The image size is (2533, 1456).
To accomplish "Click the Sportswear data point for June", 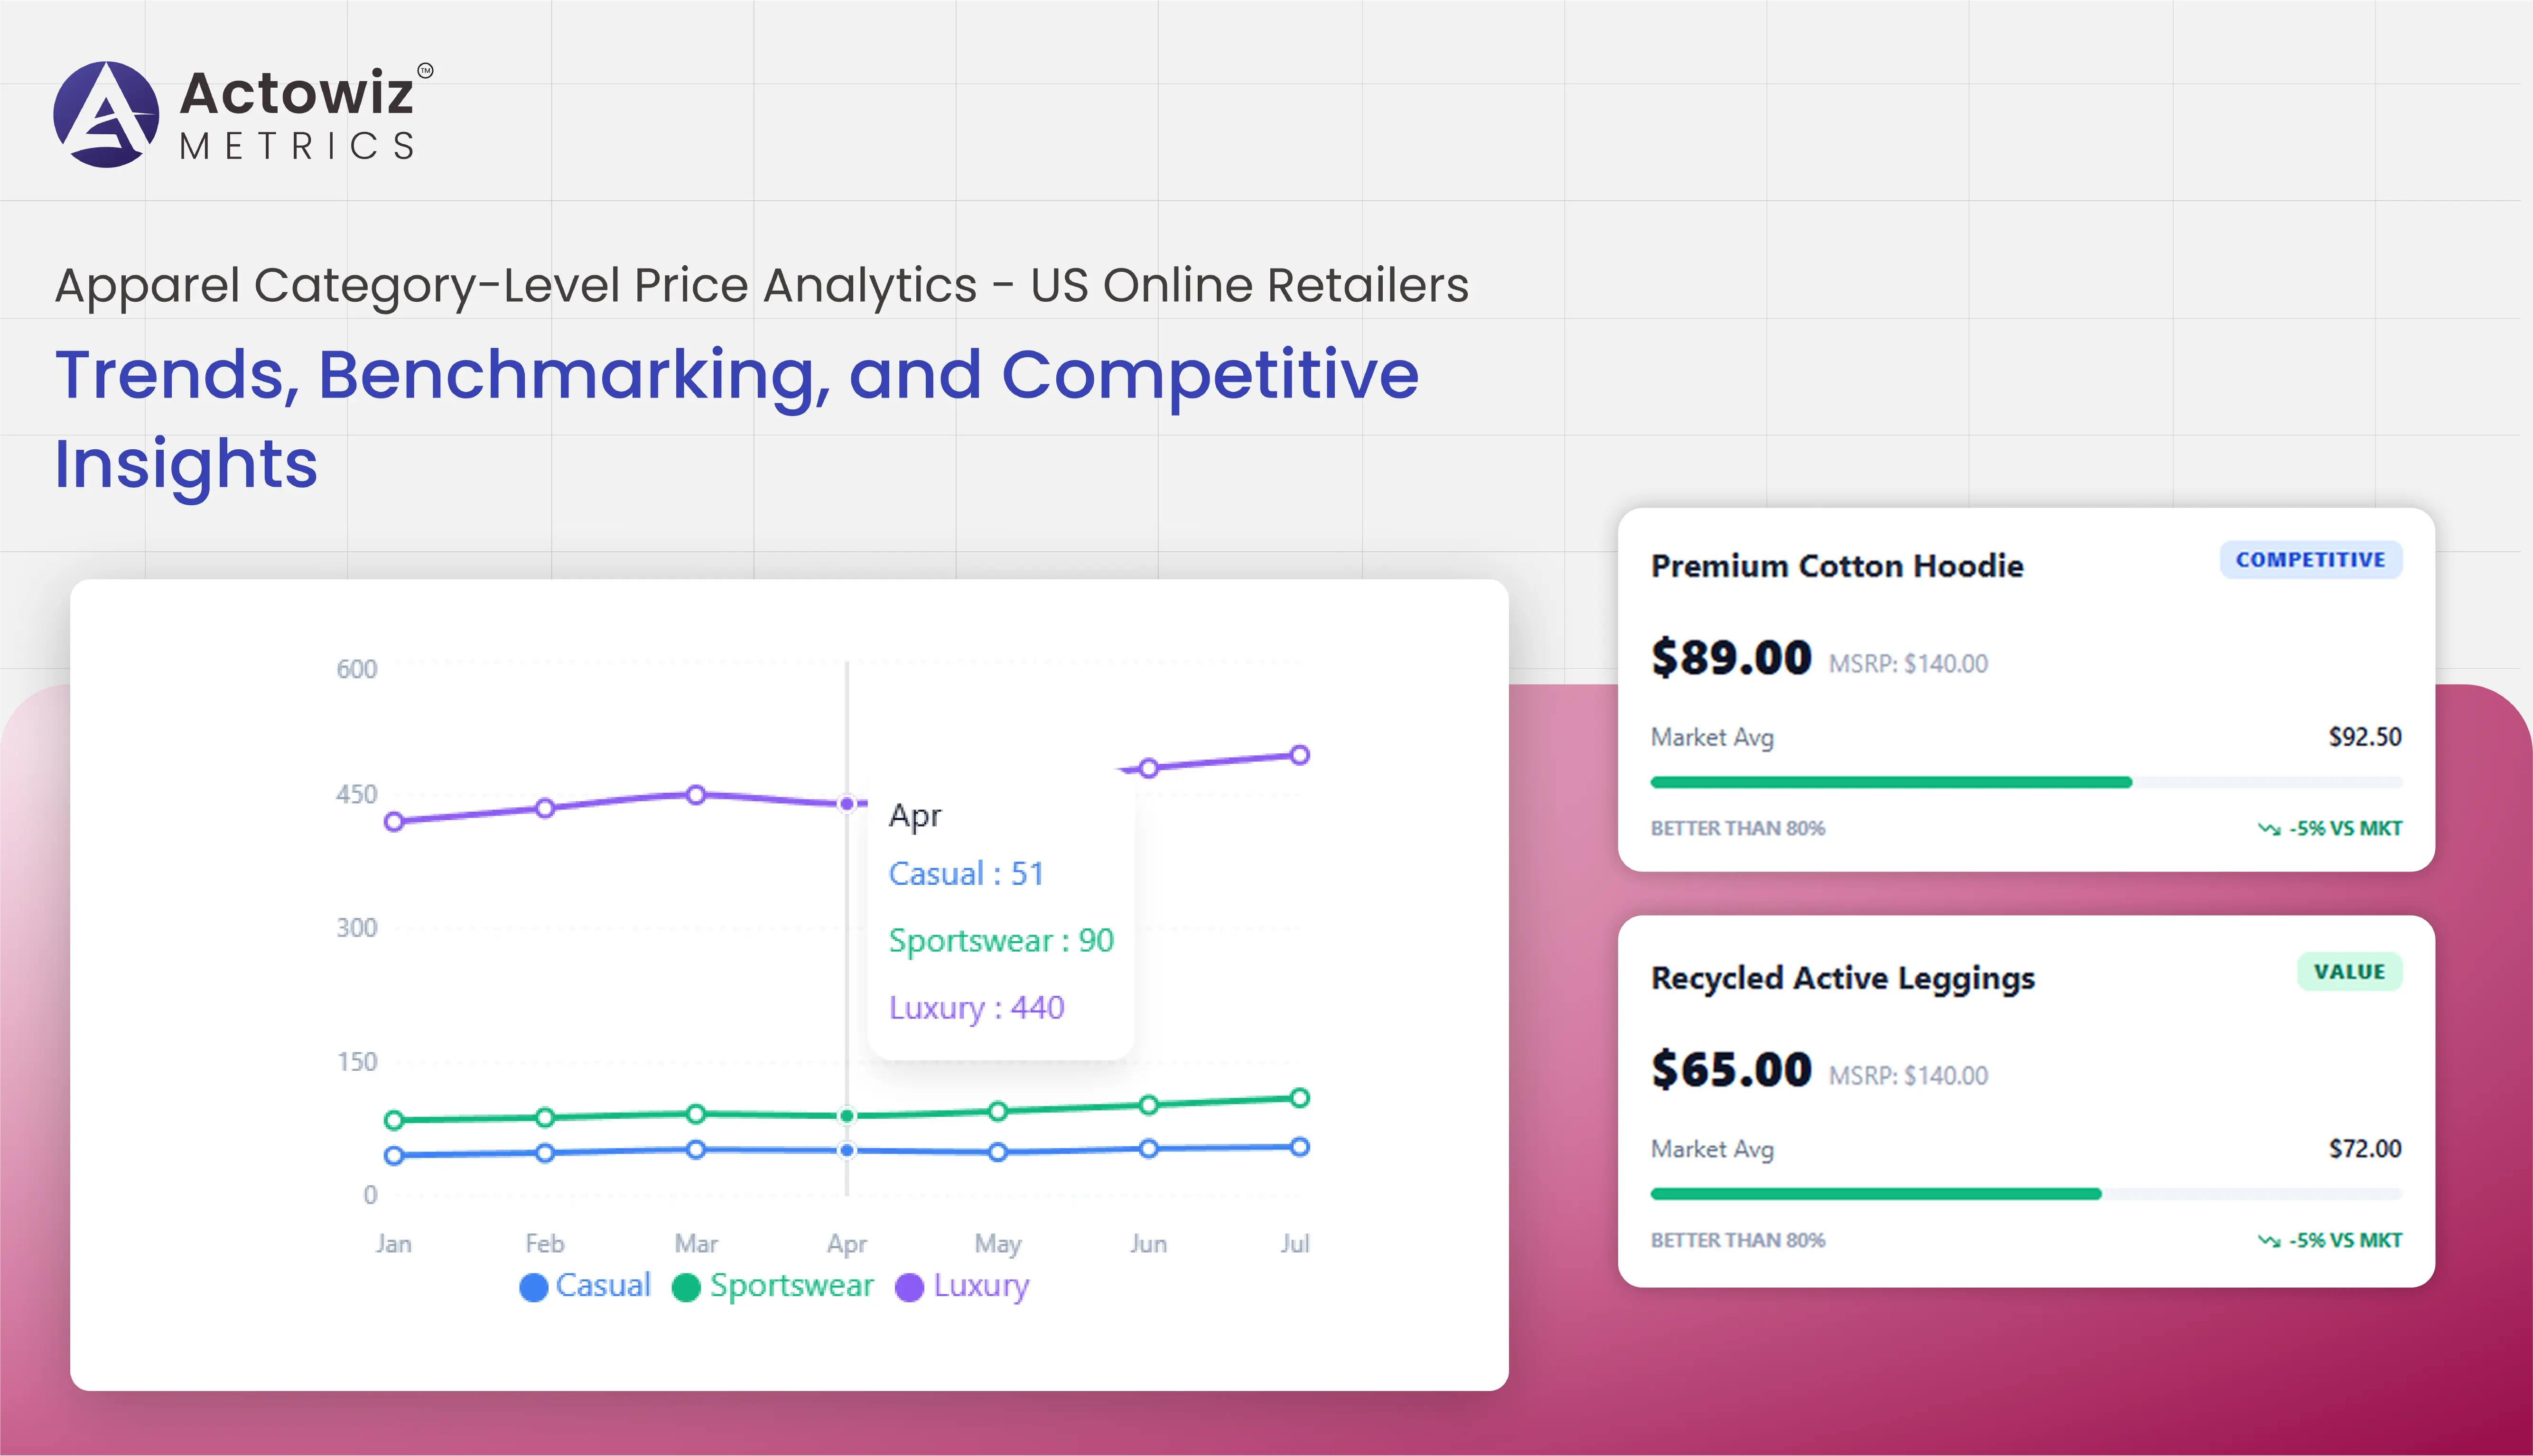I will click(1148, 1104).
